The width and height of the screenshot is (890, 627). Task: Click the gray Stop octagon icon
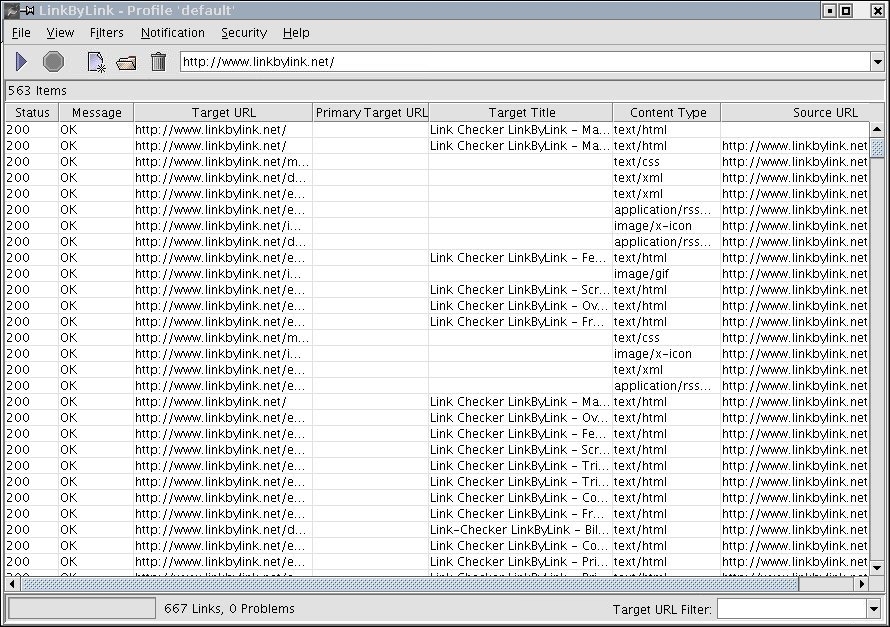pos(53,61)
